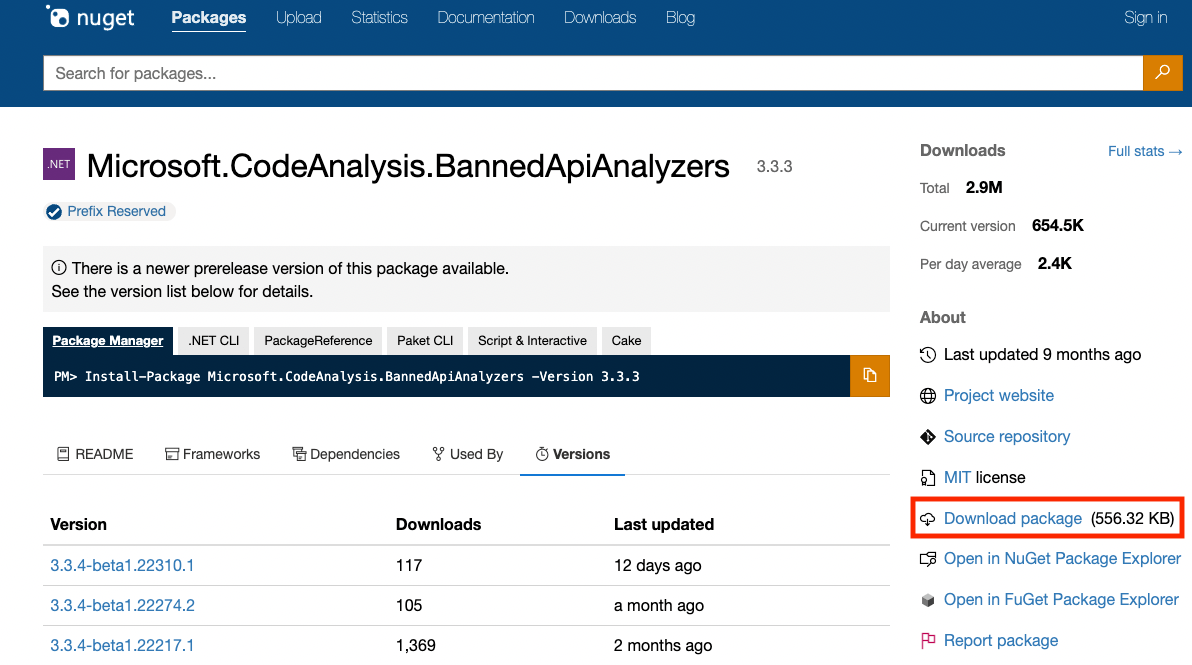Click the orange search magnifier button
Viewport: 1192px width, 665px height.
point(1162,73)
